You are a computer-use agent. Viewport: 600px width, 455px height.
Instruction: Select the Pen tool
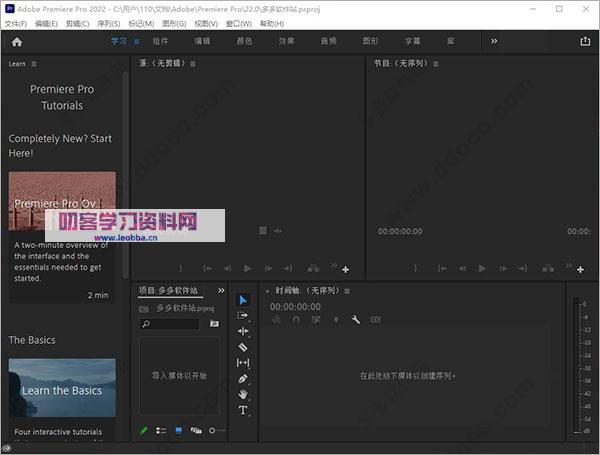click(243, 379)
